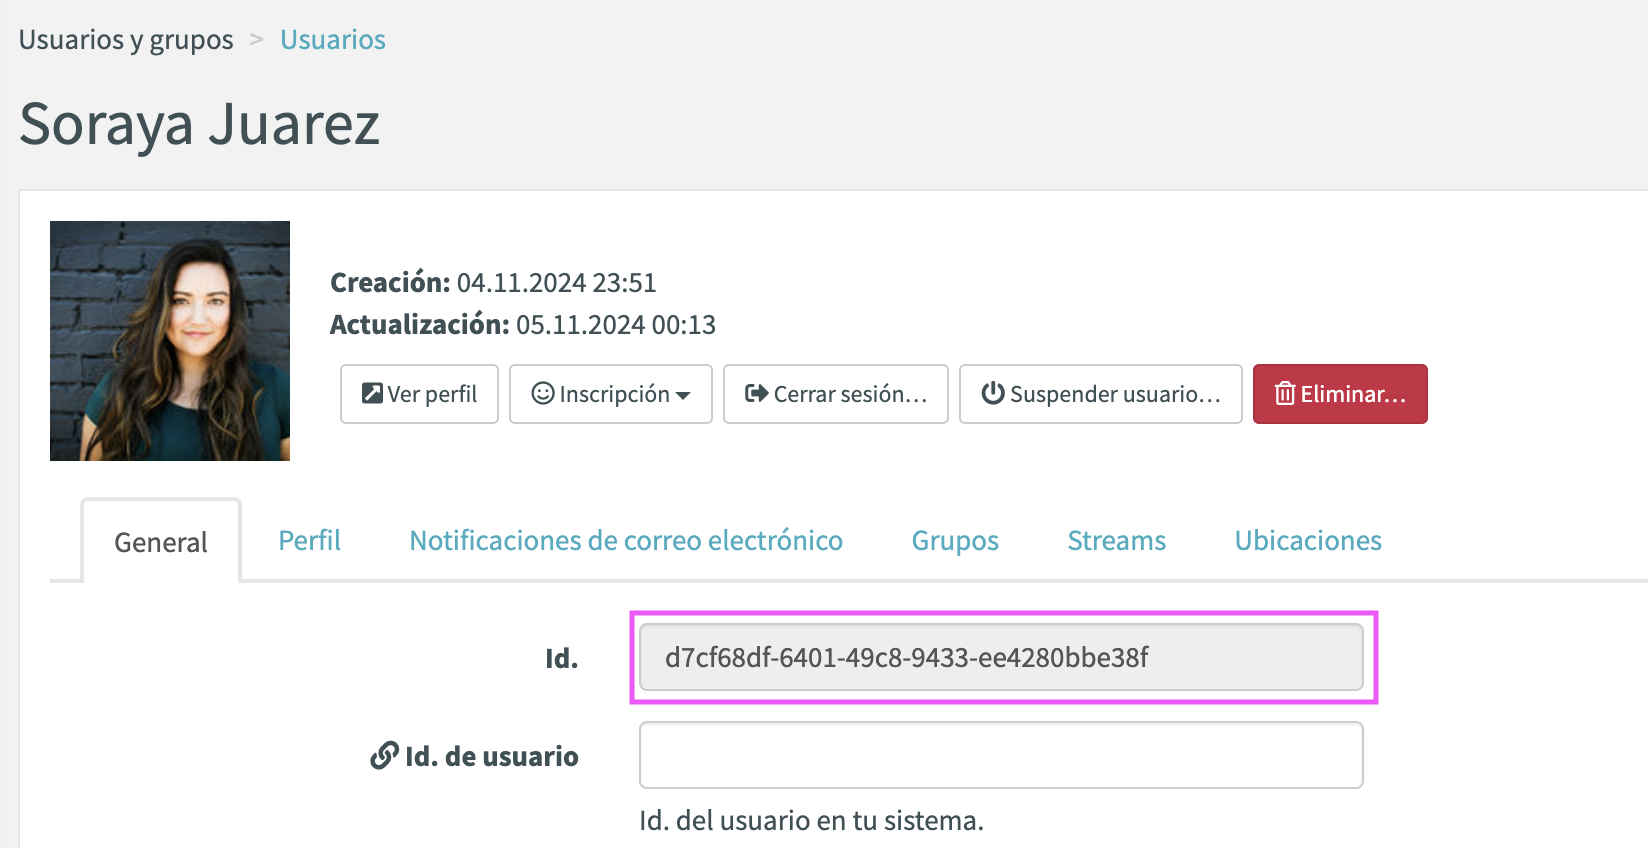Click the Id. de usuario input field

1001,755
